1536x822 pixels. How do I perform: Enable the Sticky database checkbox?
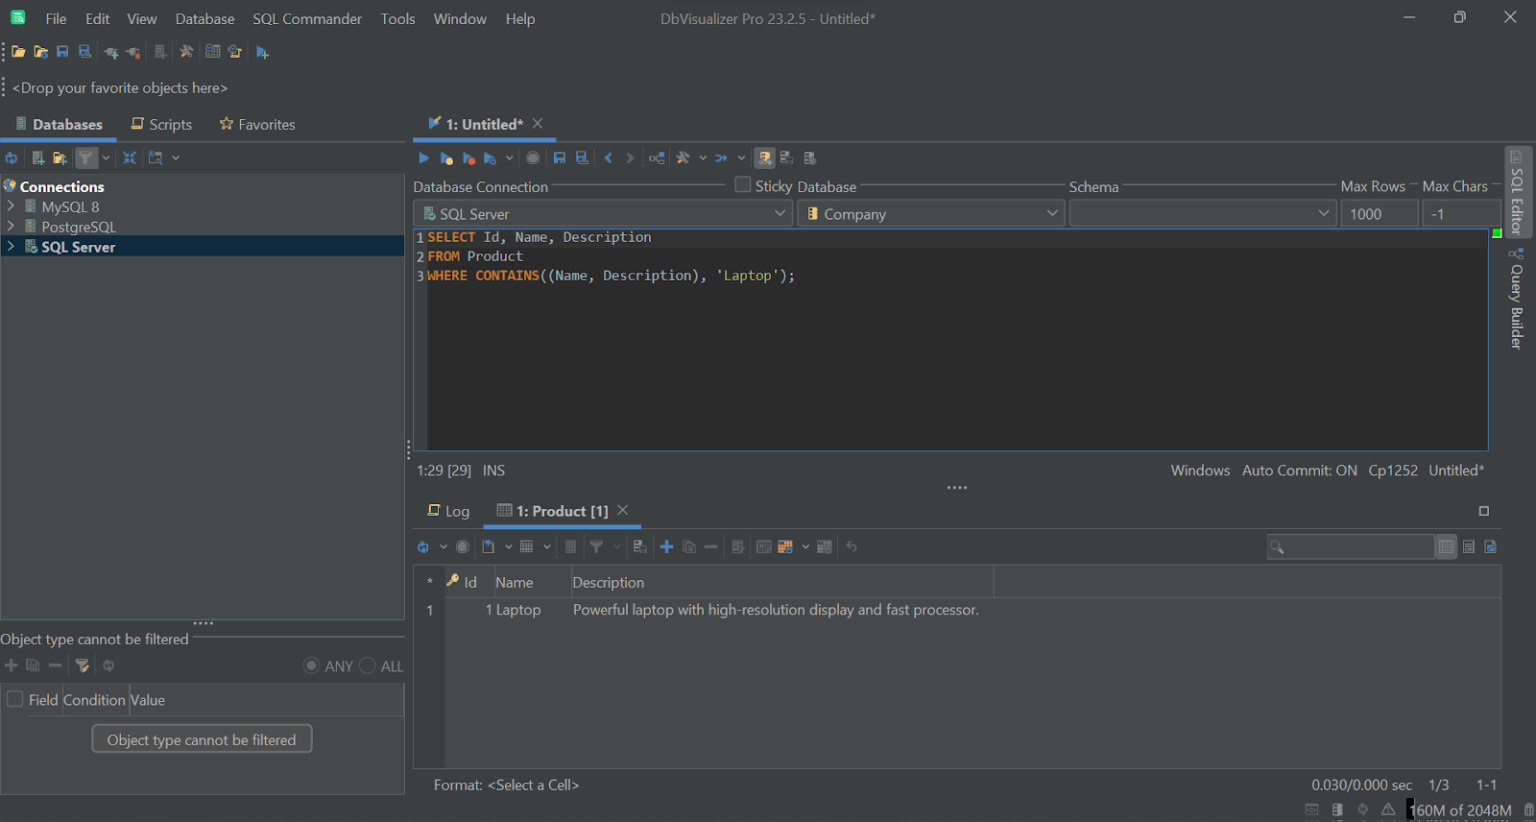(x=742, y=185)
